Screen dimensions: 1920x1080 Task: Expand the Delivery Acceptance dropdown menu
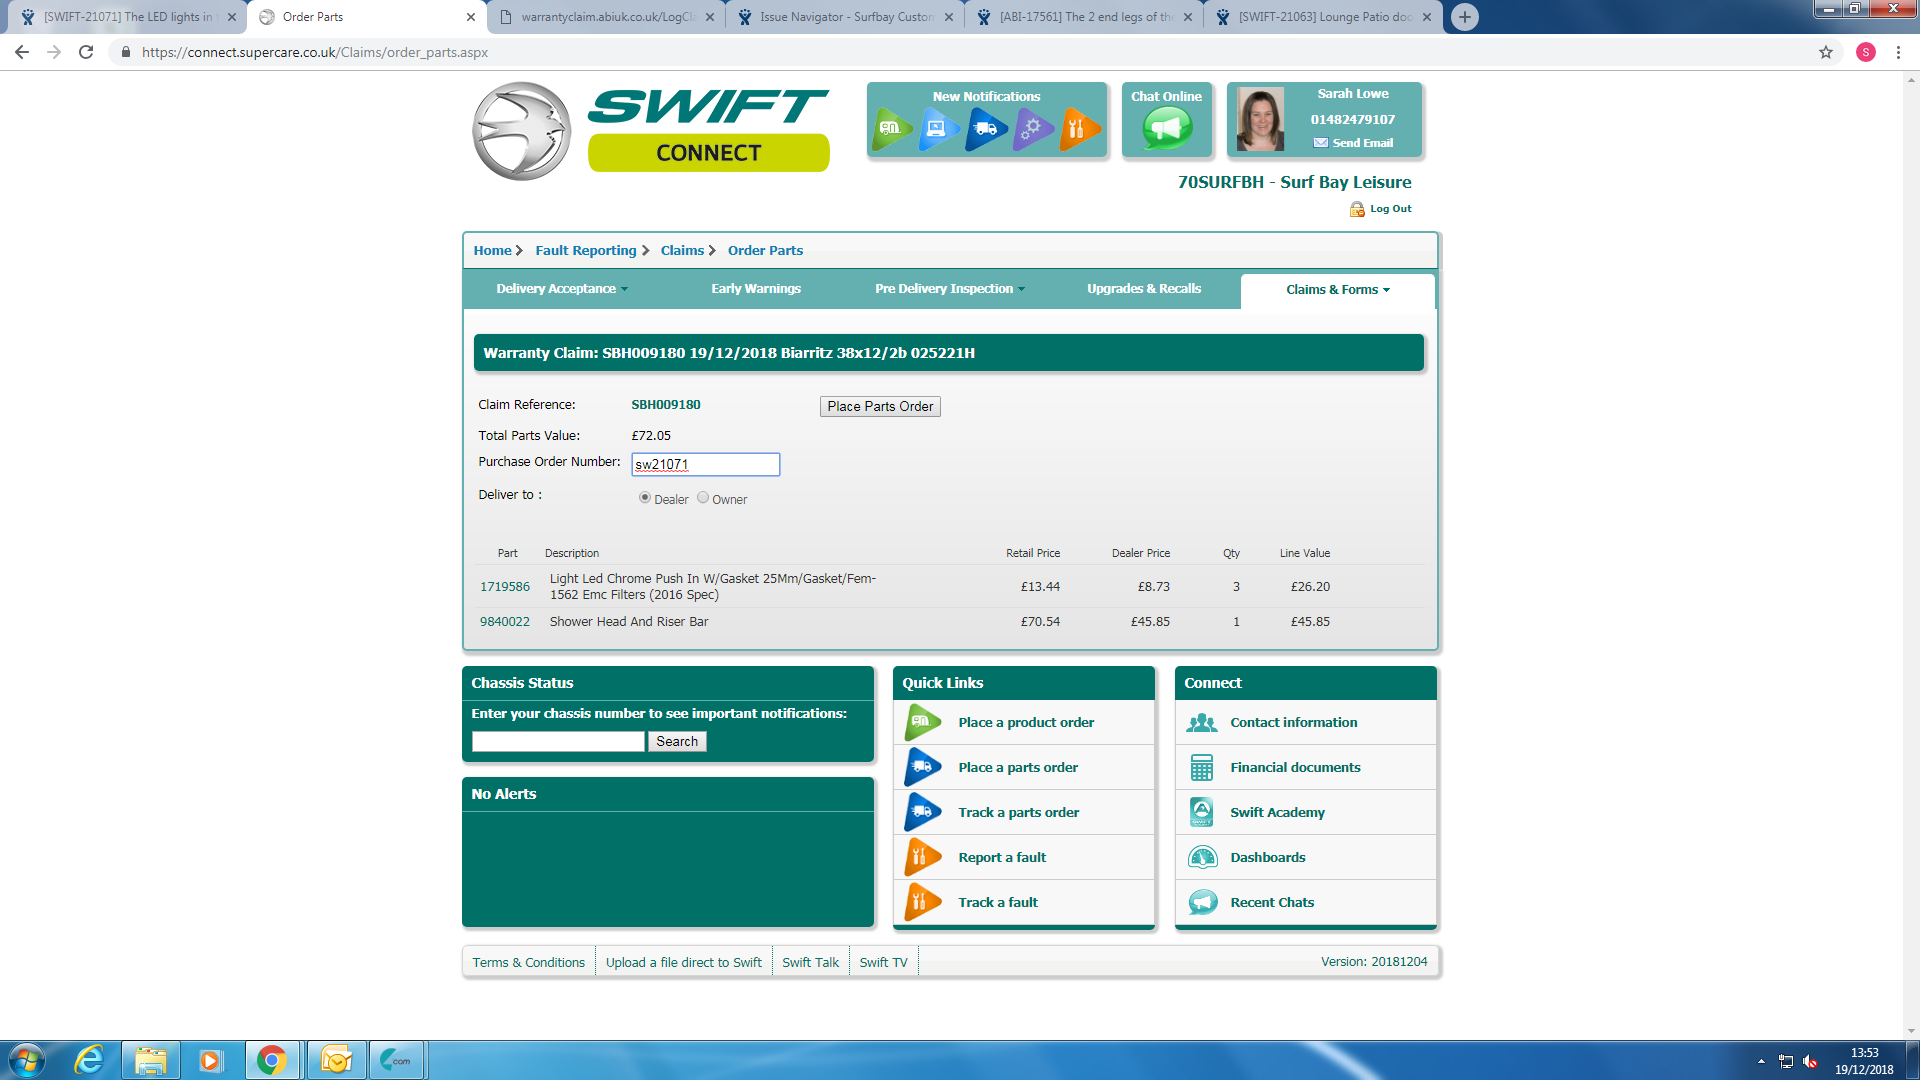tap(562, 289)
